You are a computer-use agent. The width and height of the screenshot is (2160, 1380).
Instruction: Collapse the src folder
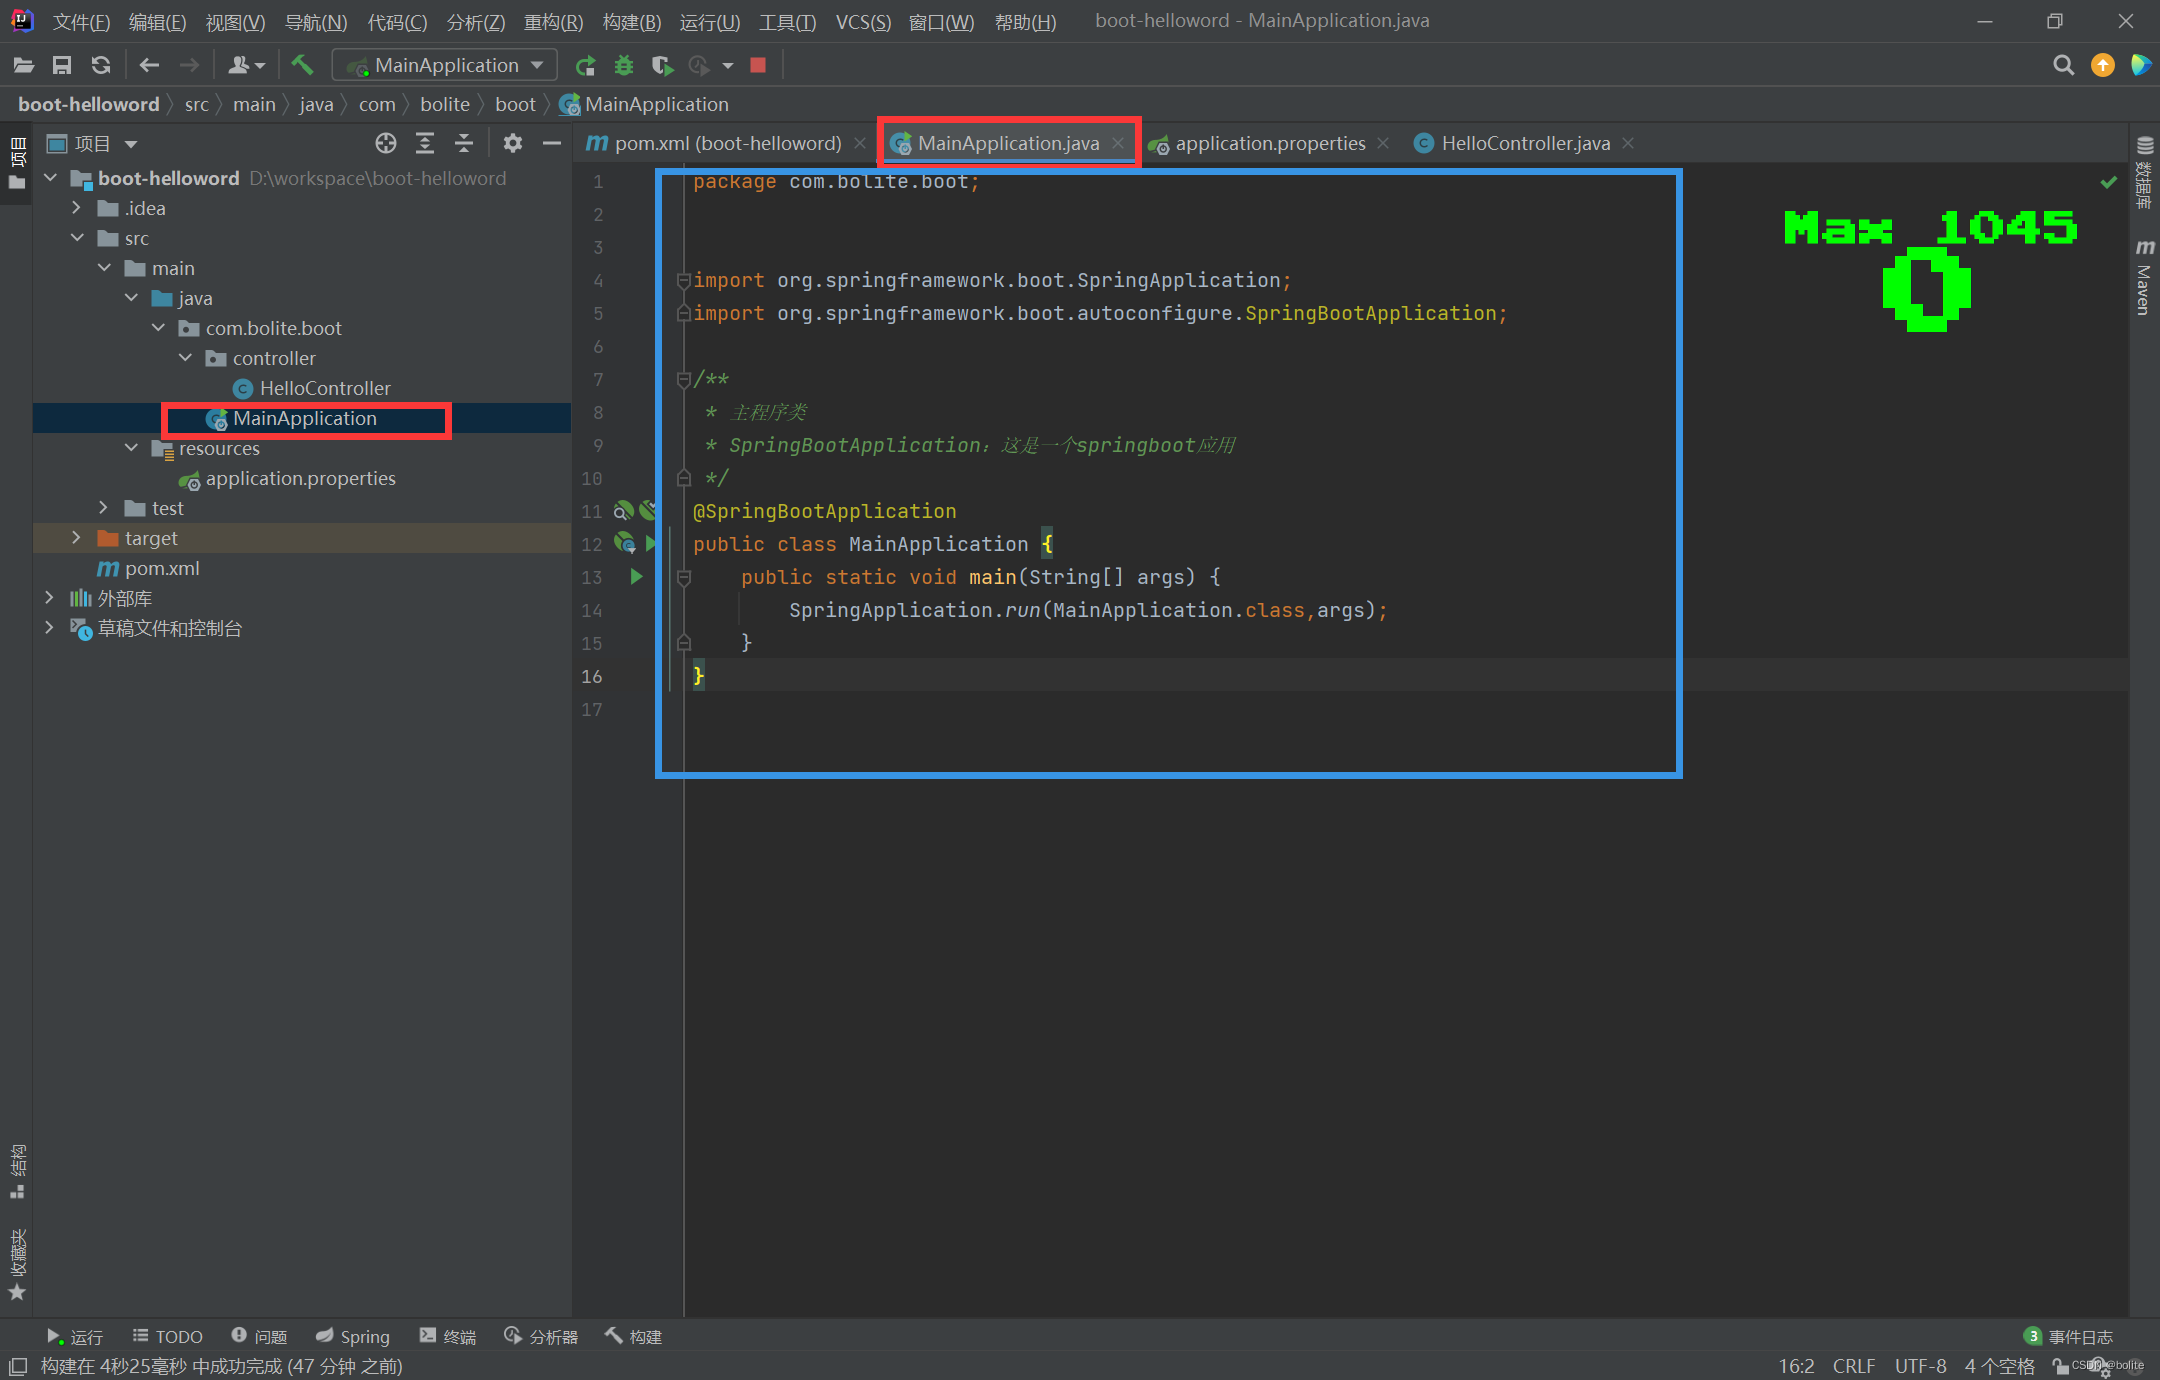pyautogui.click(x=77, y=238)
